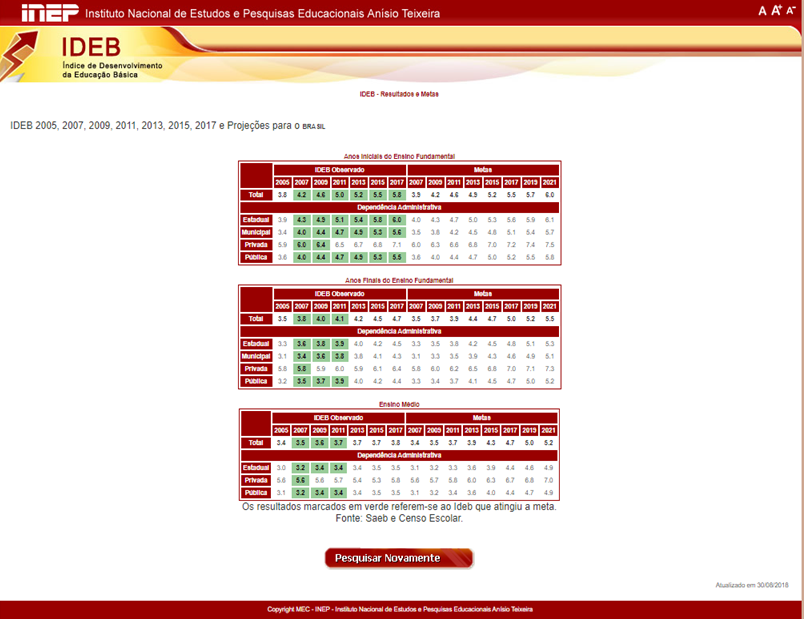Click IDEB Observado header in Anos Iniciais table
The image size is (804, 619).
coord(339,170)
